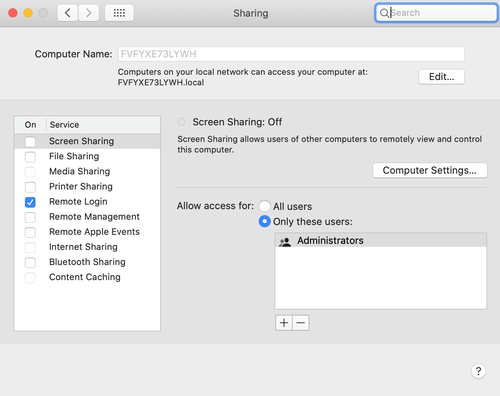Viewport: 500px width, 396px height.
Task: Select the File Sharing service row
Action: pos(87,156)
